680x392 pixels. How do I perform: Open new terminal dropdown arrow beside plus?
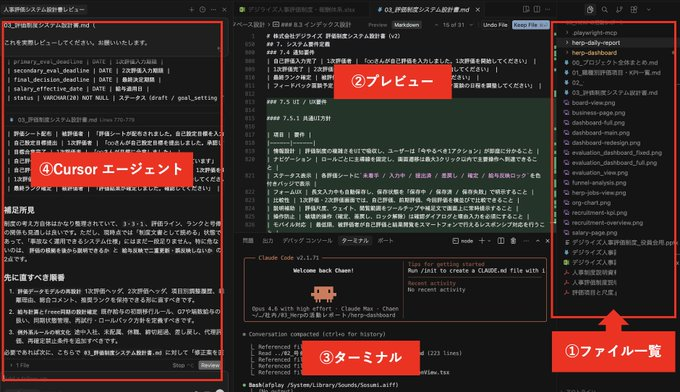pos(489,241)
